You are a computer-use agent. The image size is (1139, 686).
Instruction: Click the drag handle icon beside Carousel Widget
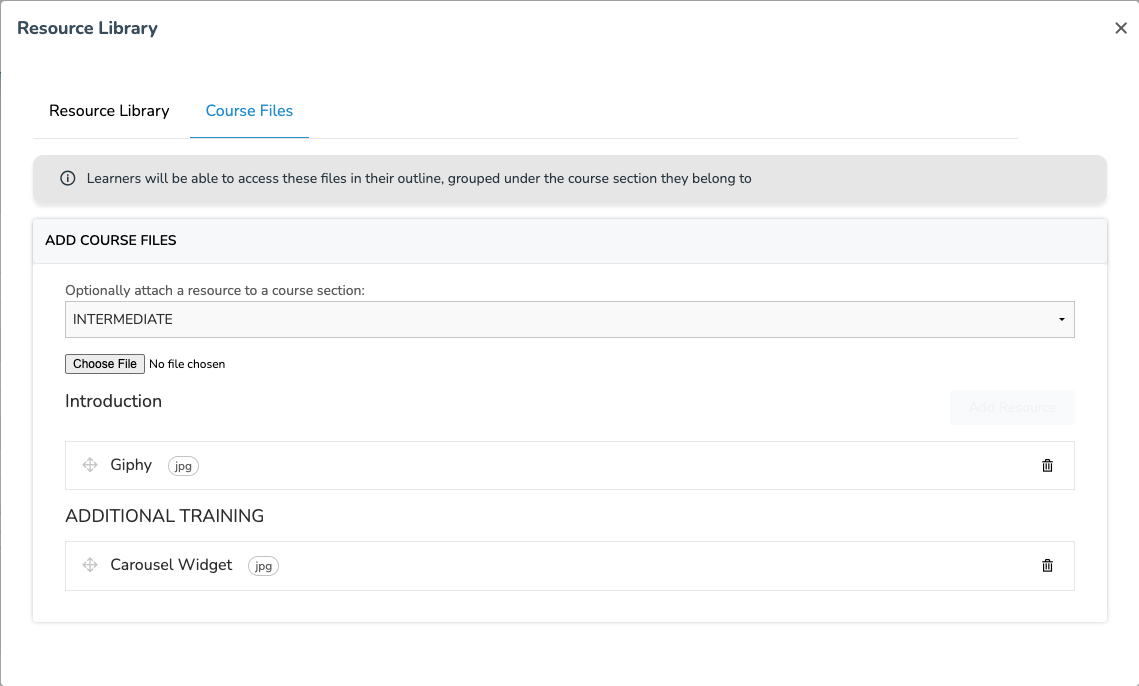90,565
